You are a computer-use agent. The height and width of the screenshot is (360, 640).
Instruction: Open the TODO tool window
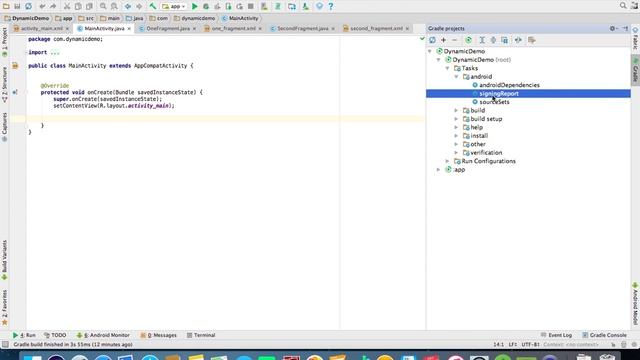click(55, 335)
